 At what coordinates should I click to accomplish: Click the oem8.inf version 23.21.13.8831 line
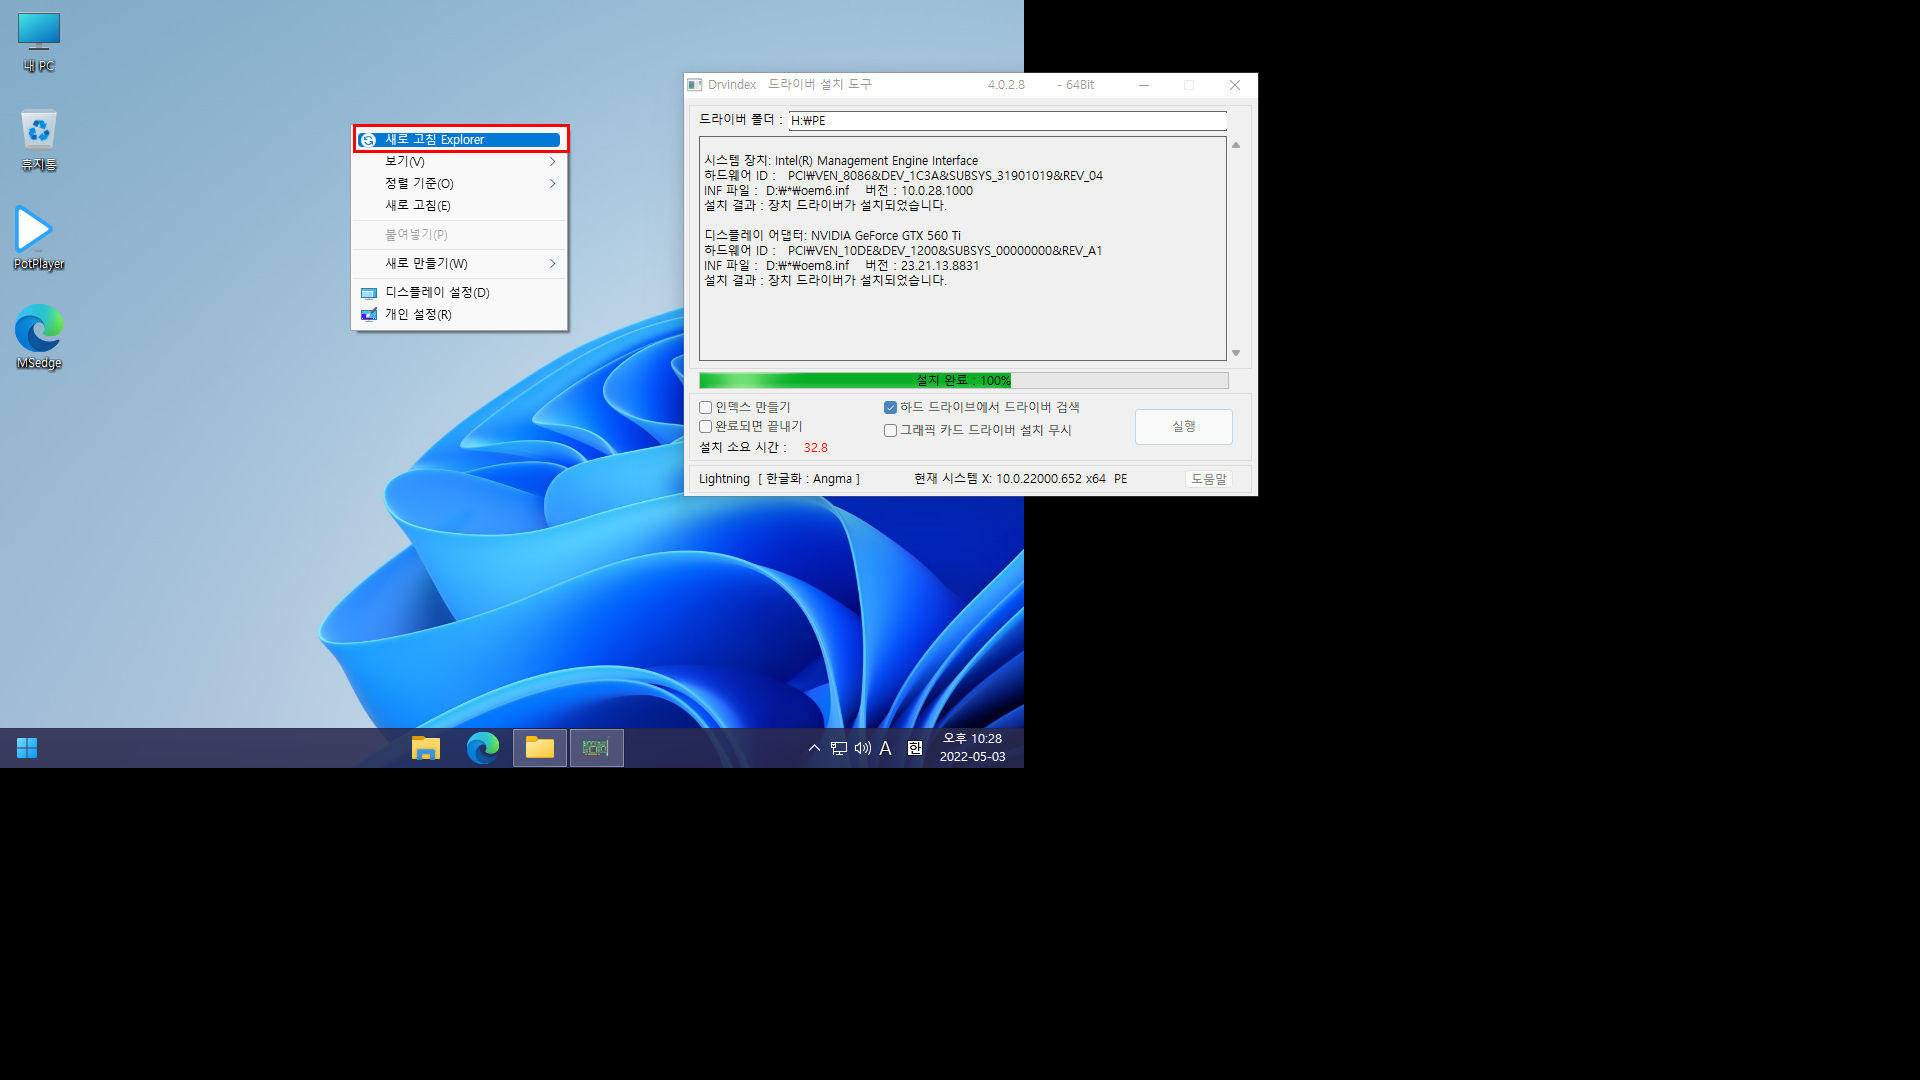click(x=842, y=266)
